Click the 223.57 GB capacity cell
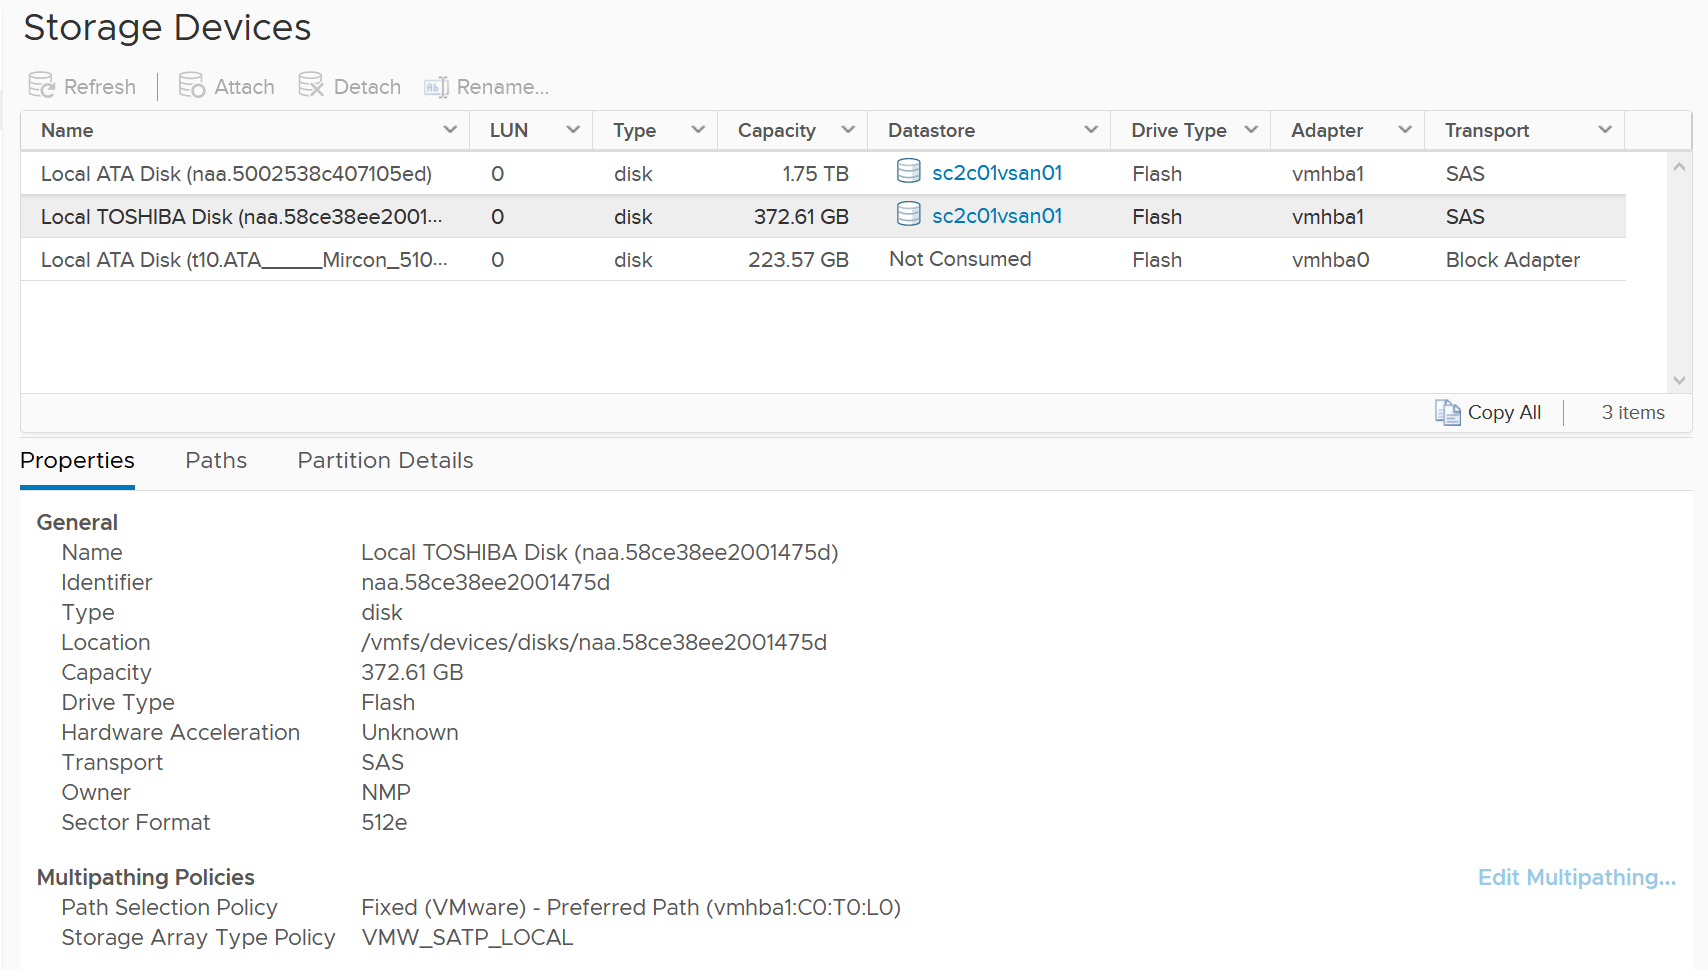The image size is (1708, 970). [798, 260]
